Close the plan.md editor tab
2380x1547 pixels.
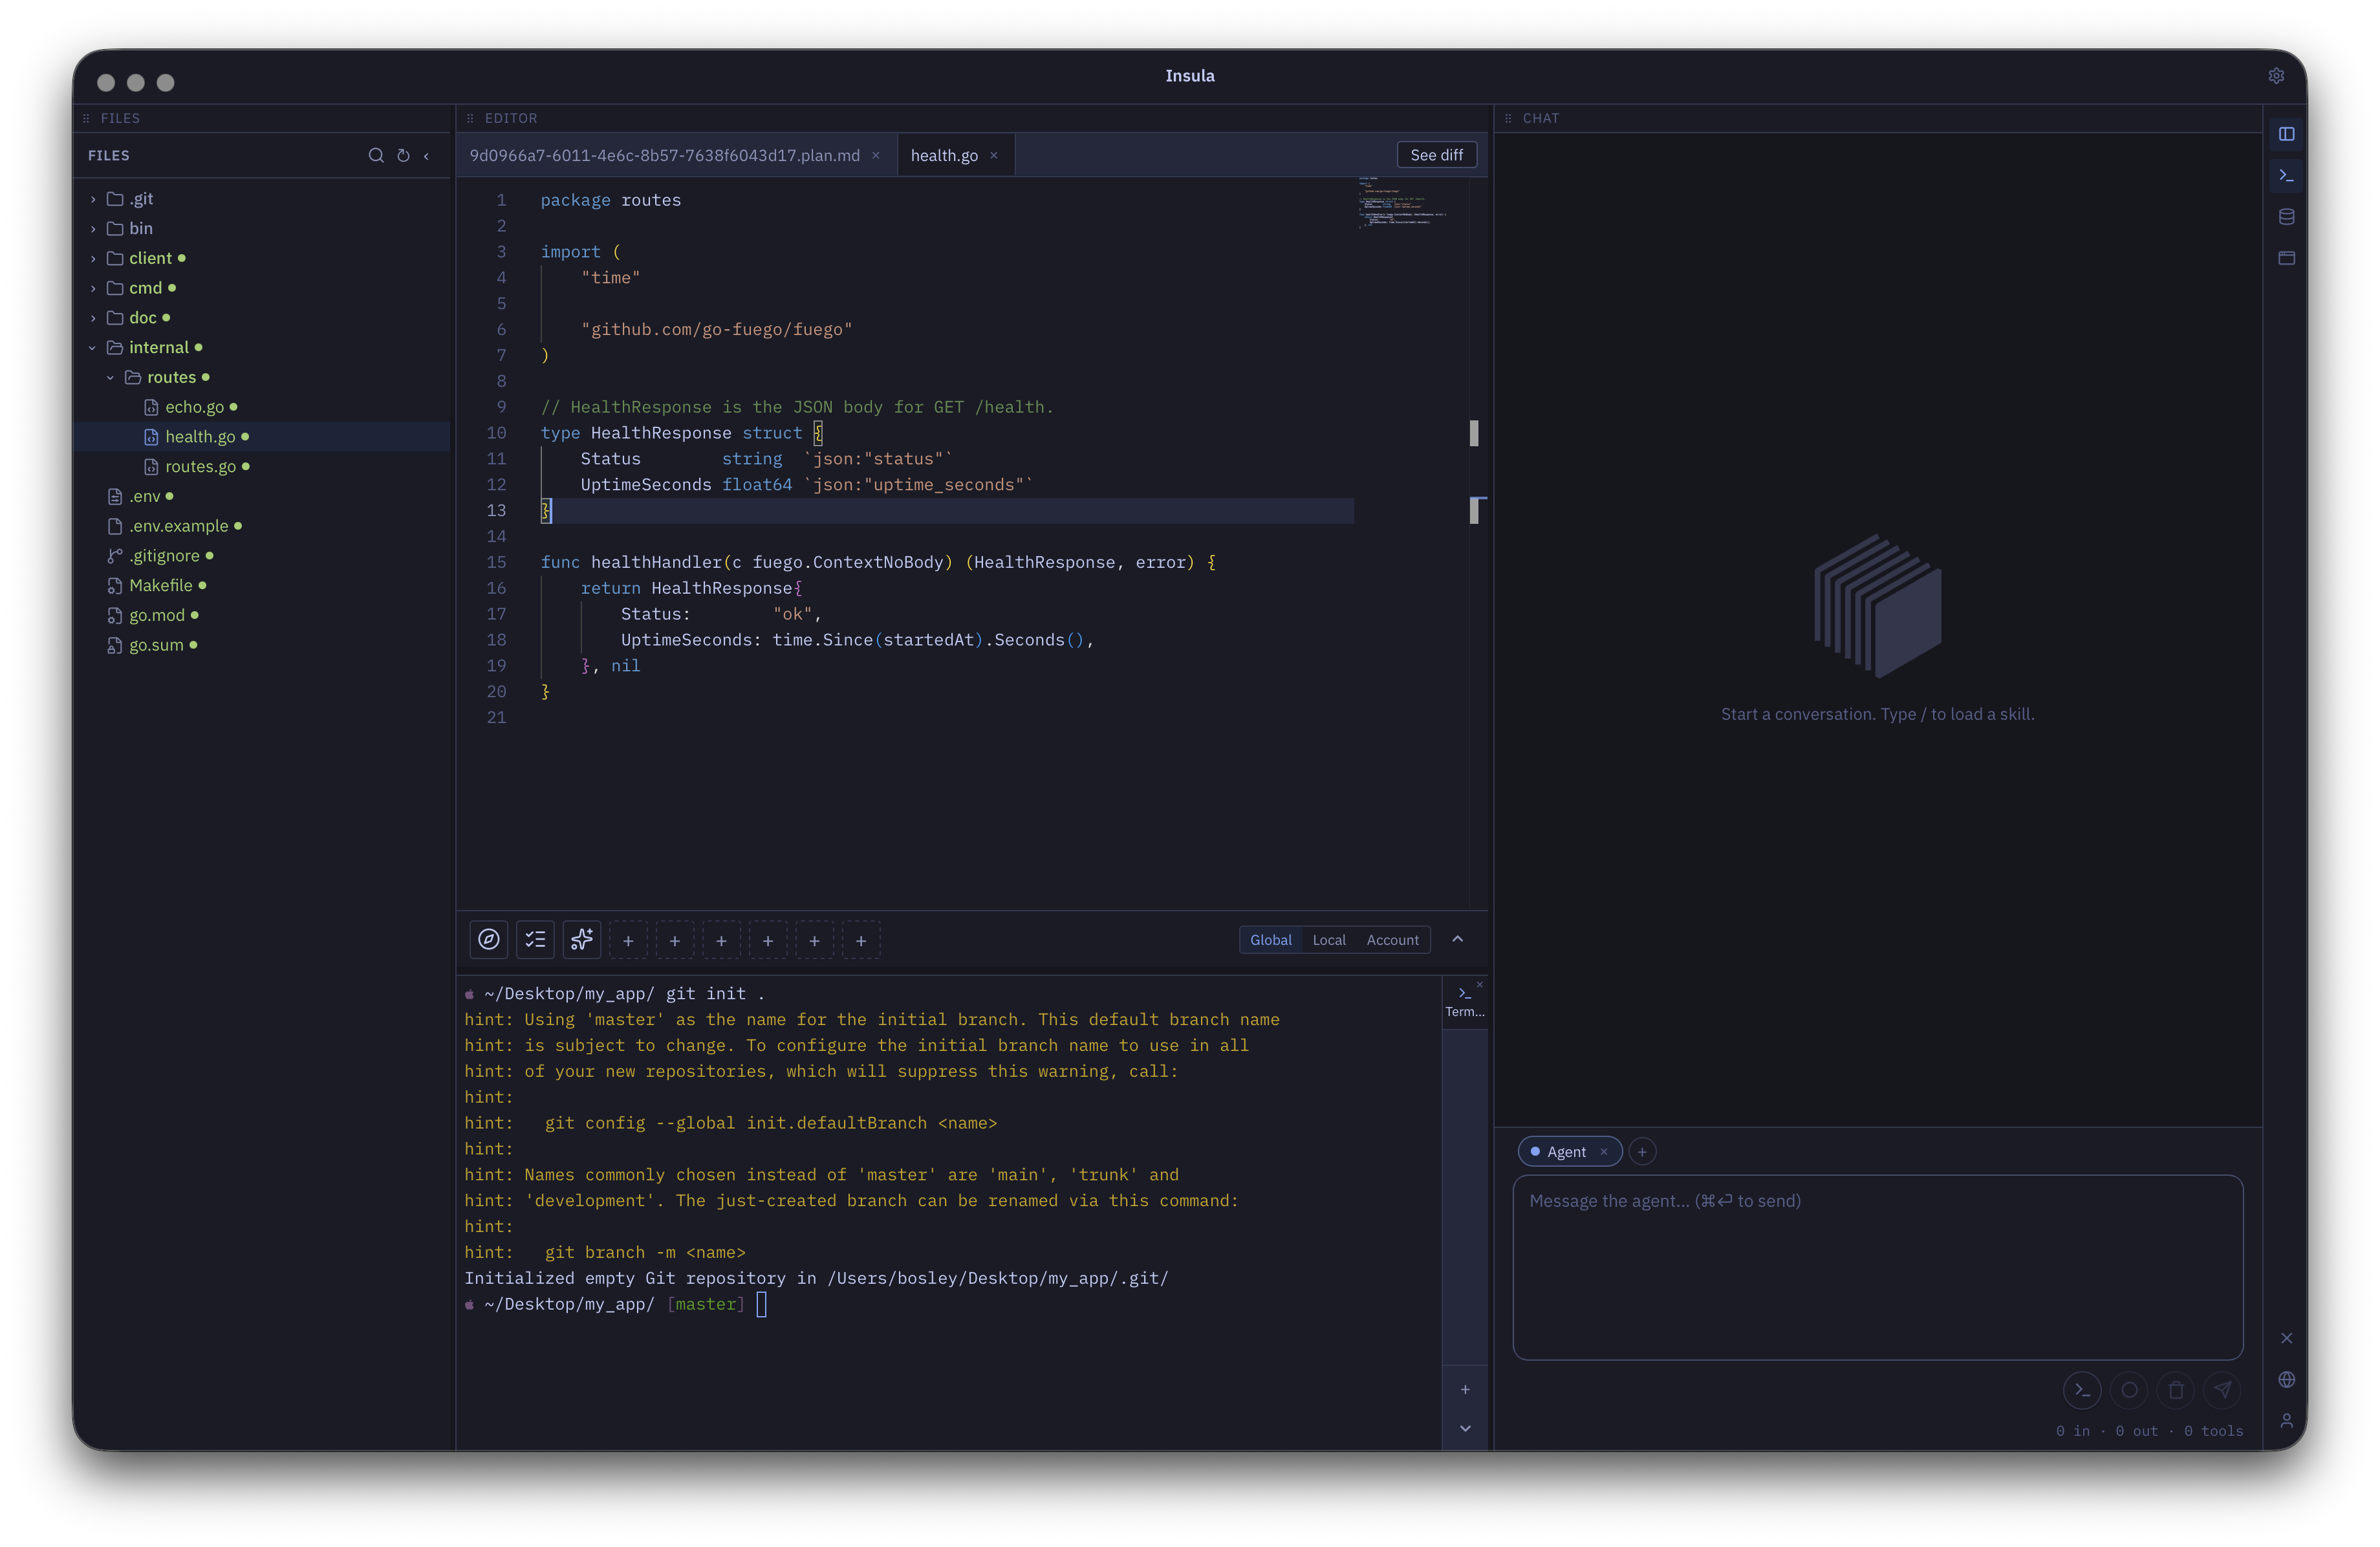click(876, 156)
